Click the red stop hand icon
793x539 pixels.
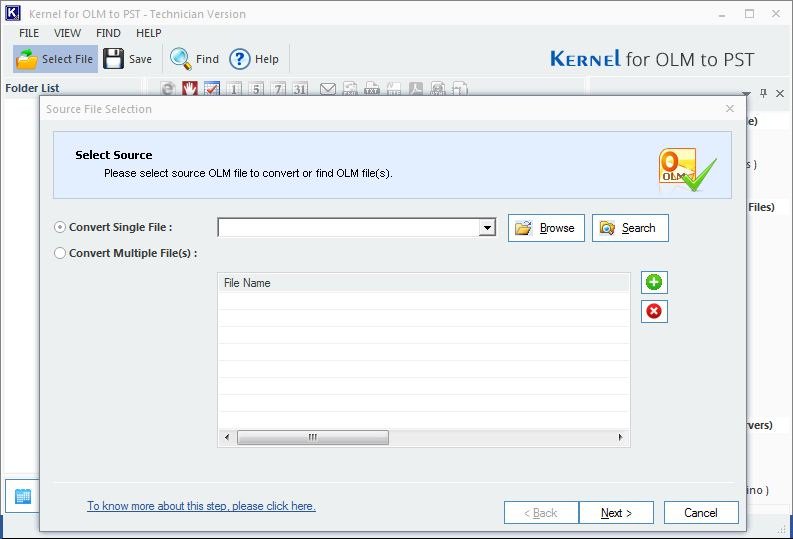coord(190,88)
